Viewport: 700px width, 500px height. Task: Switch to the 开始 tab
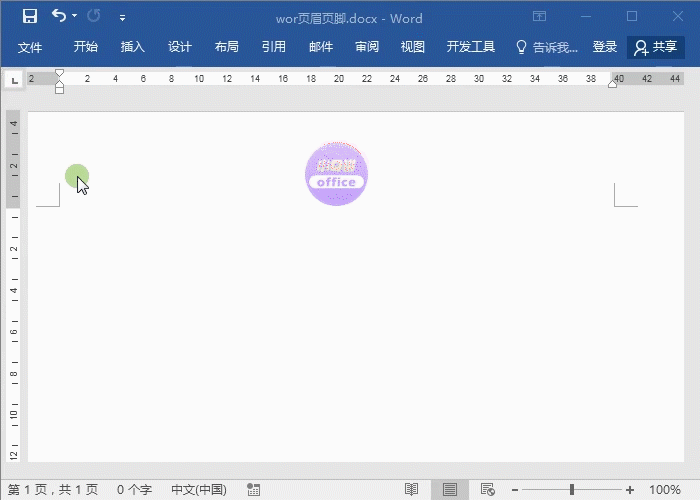click(85, 47)
